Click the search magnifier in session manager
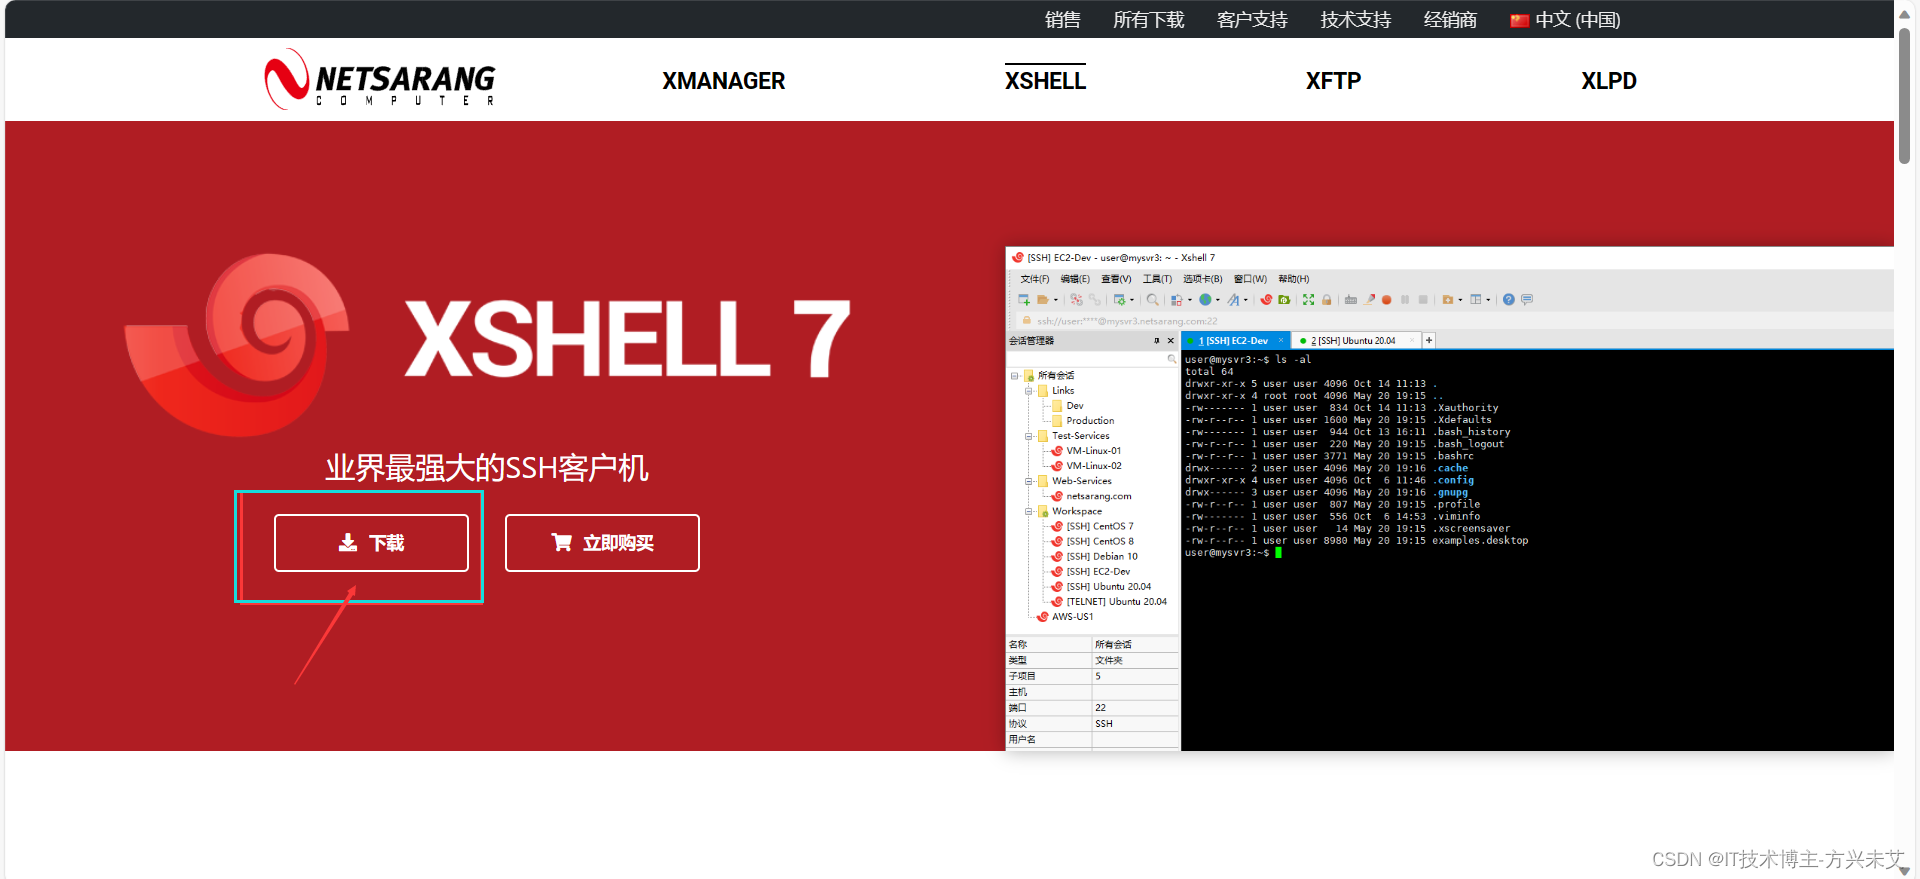Image resolution: width=1920 pixels, height=879 pixels. (1172, 359)
